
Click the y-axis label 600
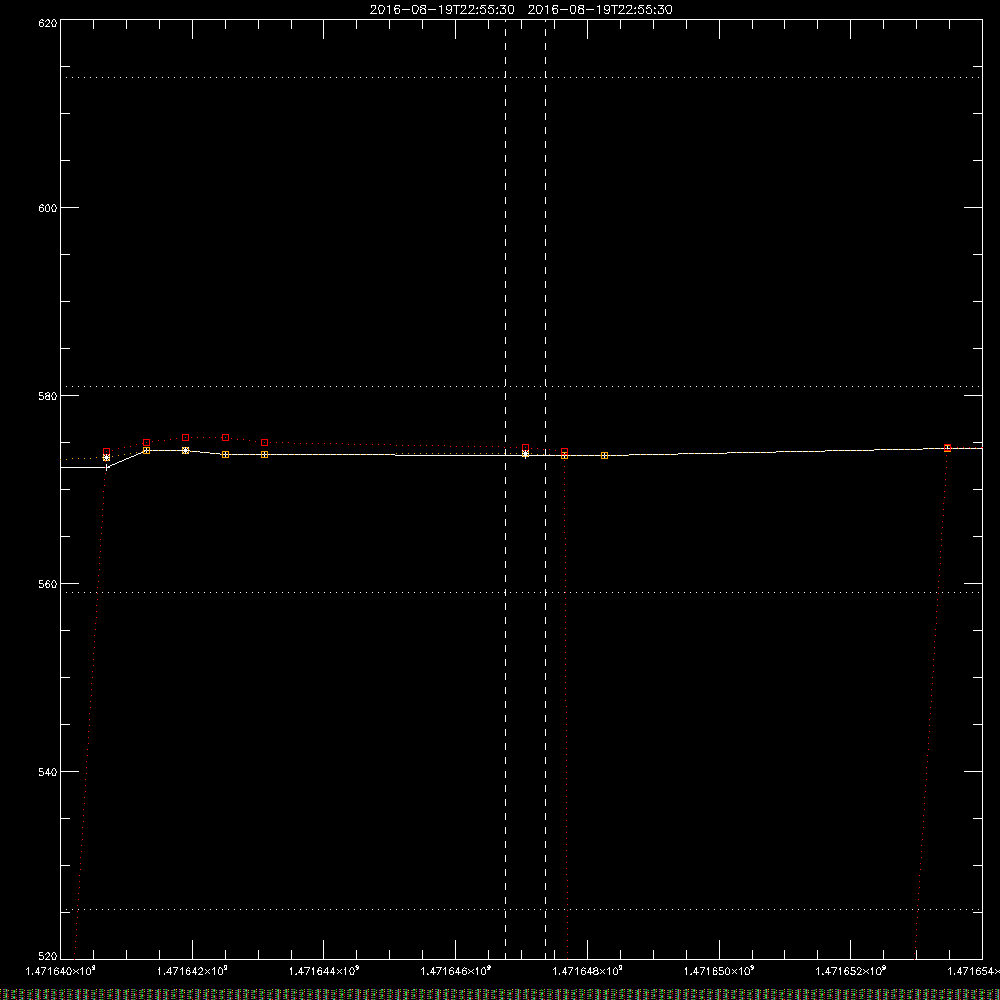[x=48, y=208]
